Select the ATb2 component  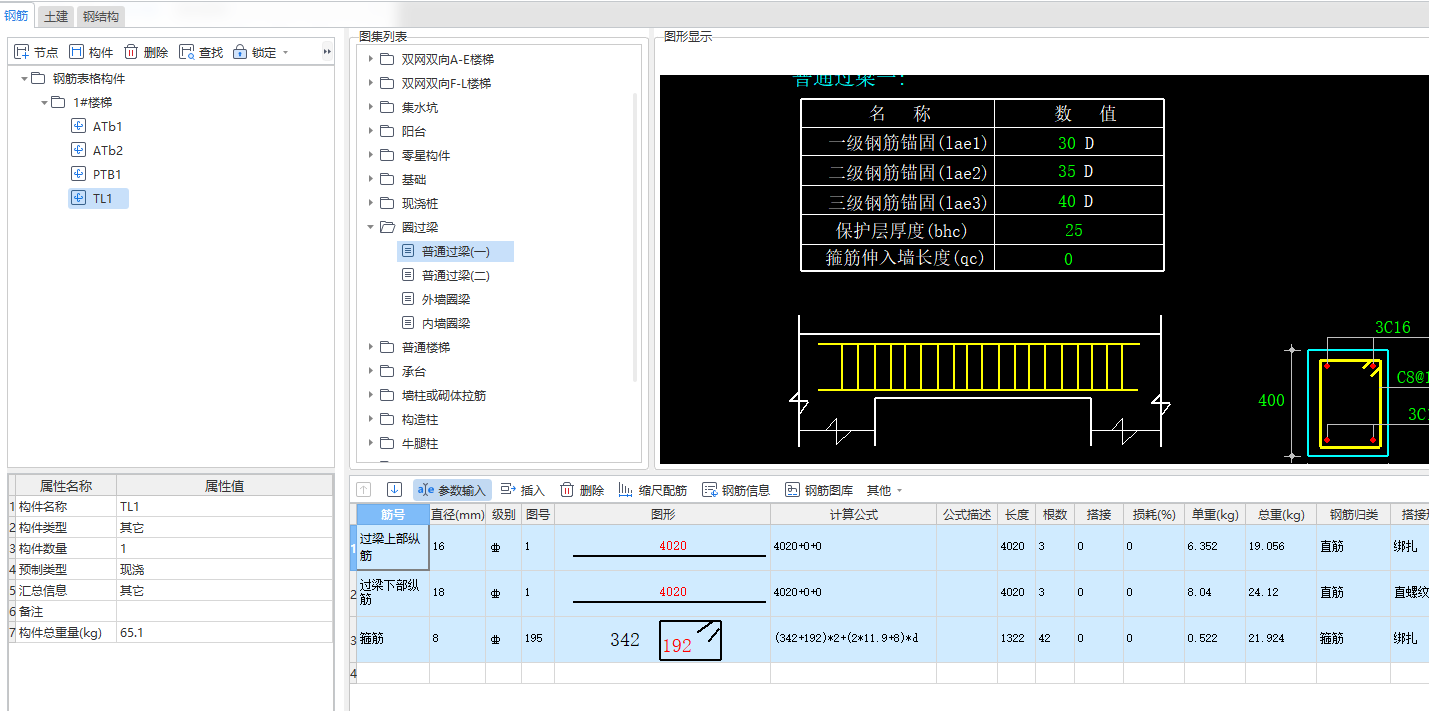[x=107, y=151]
